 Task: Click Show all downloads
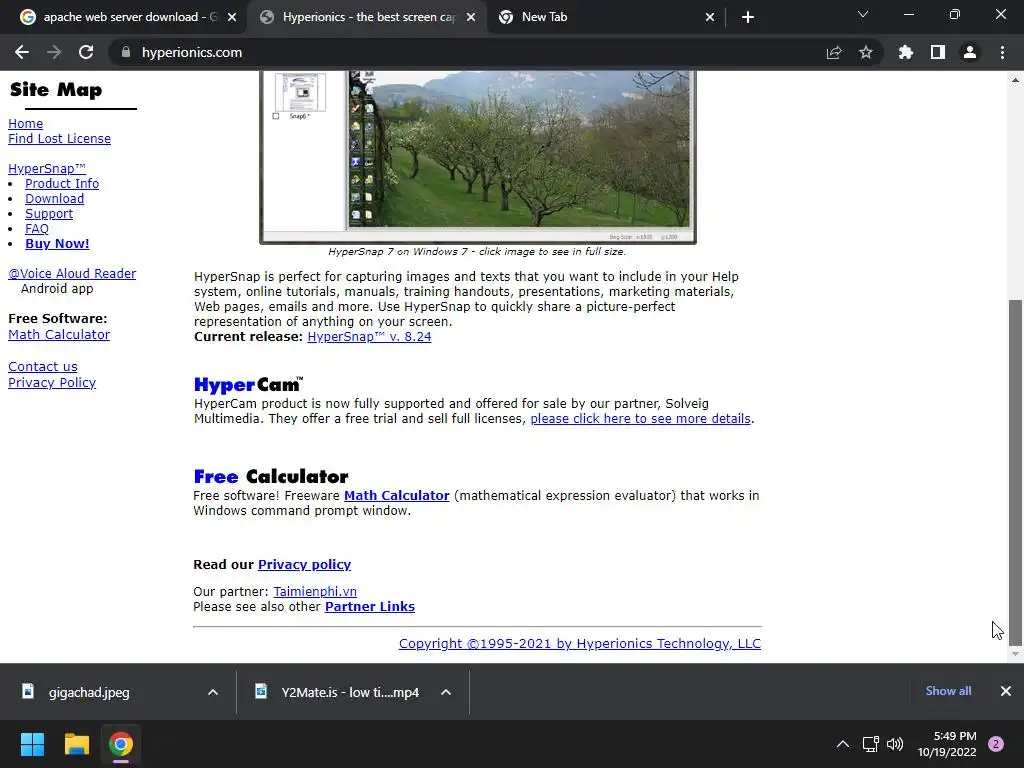pyautogui.click(x=948, y=691)
